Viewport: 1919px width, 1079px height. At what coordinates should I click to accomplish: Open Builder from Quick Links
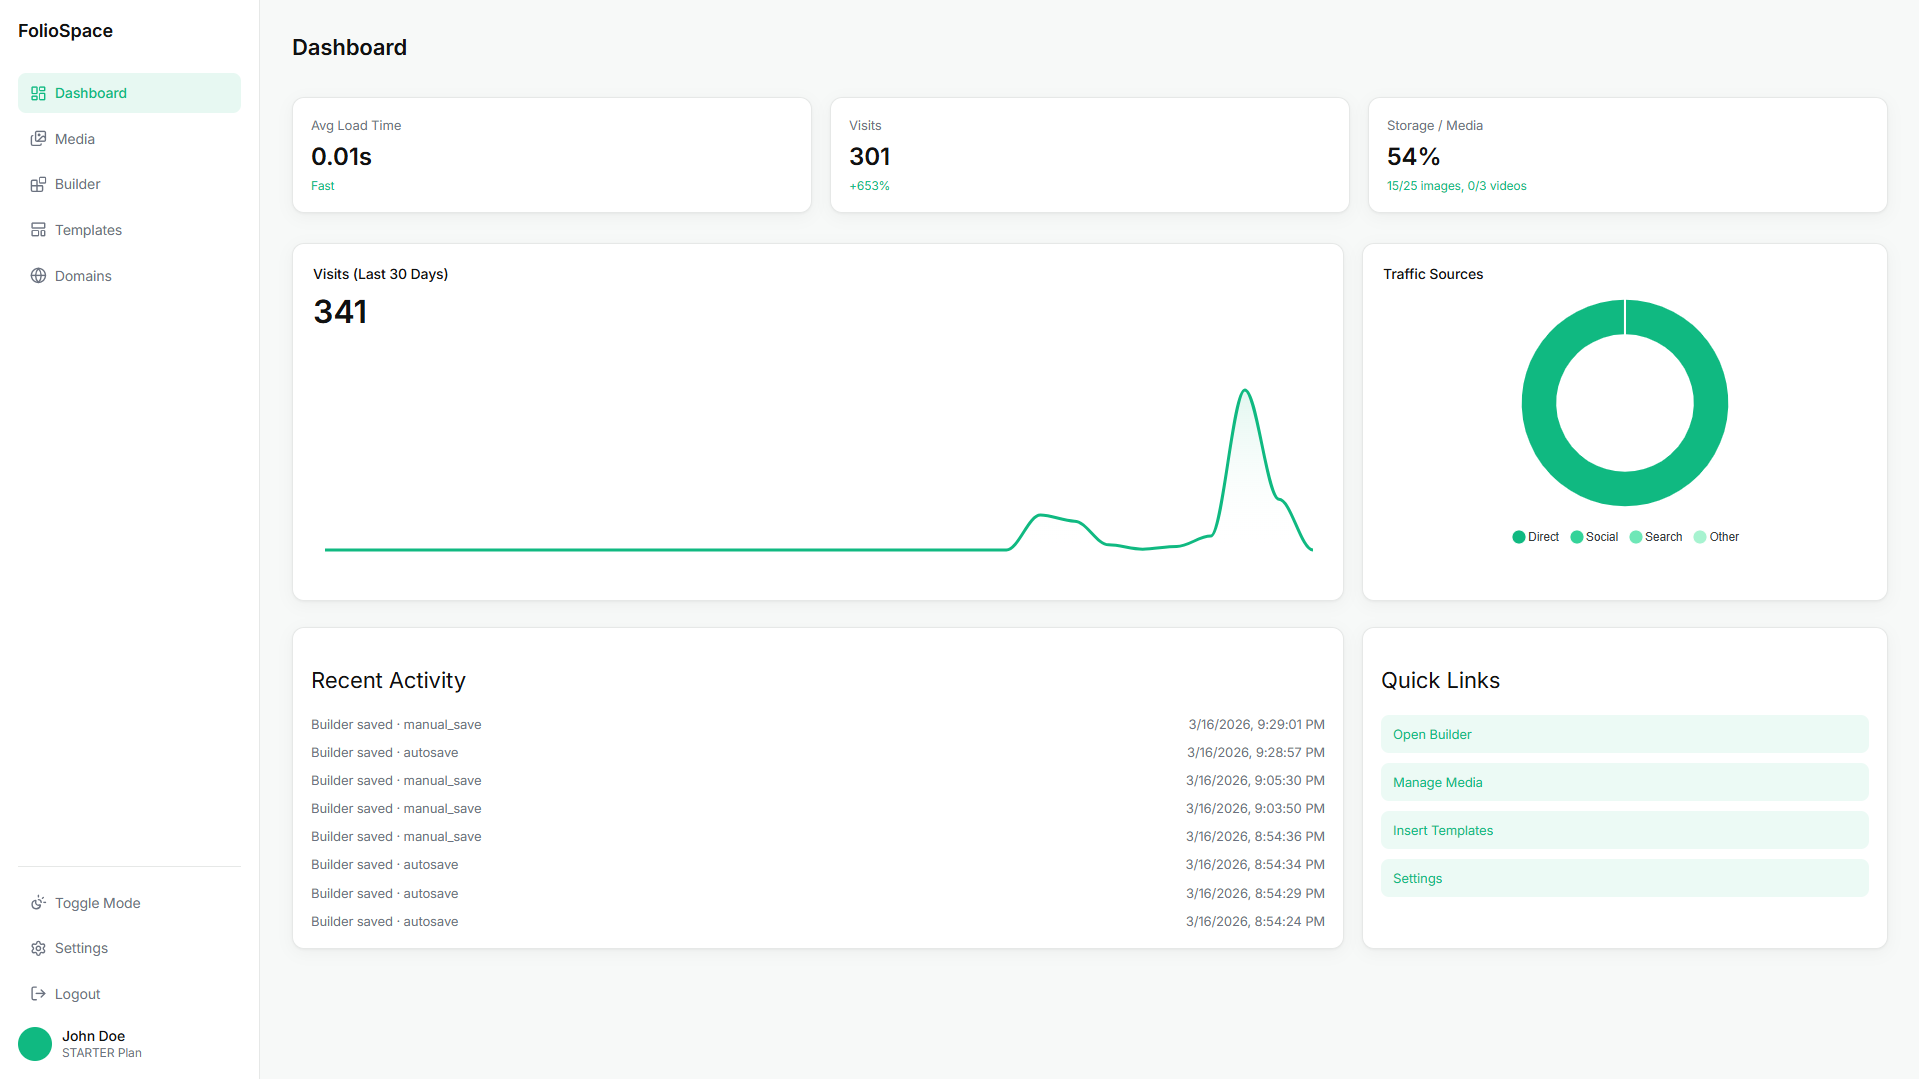1624,734
